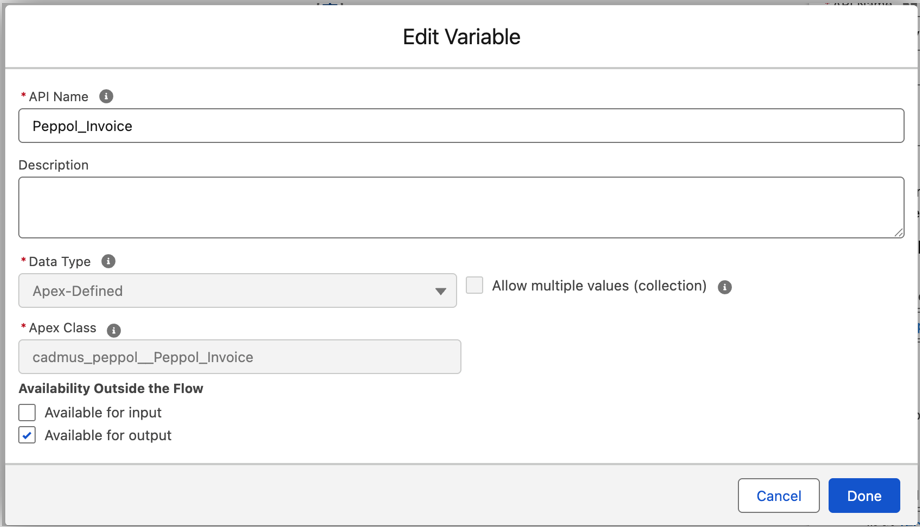The width and height of the screenshot is (920, 527).
Task: Uncheck the Available for output checkbox
Action: tap(27, 435)
